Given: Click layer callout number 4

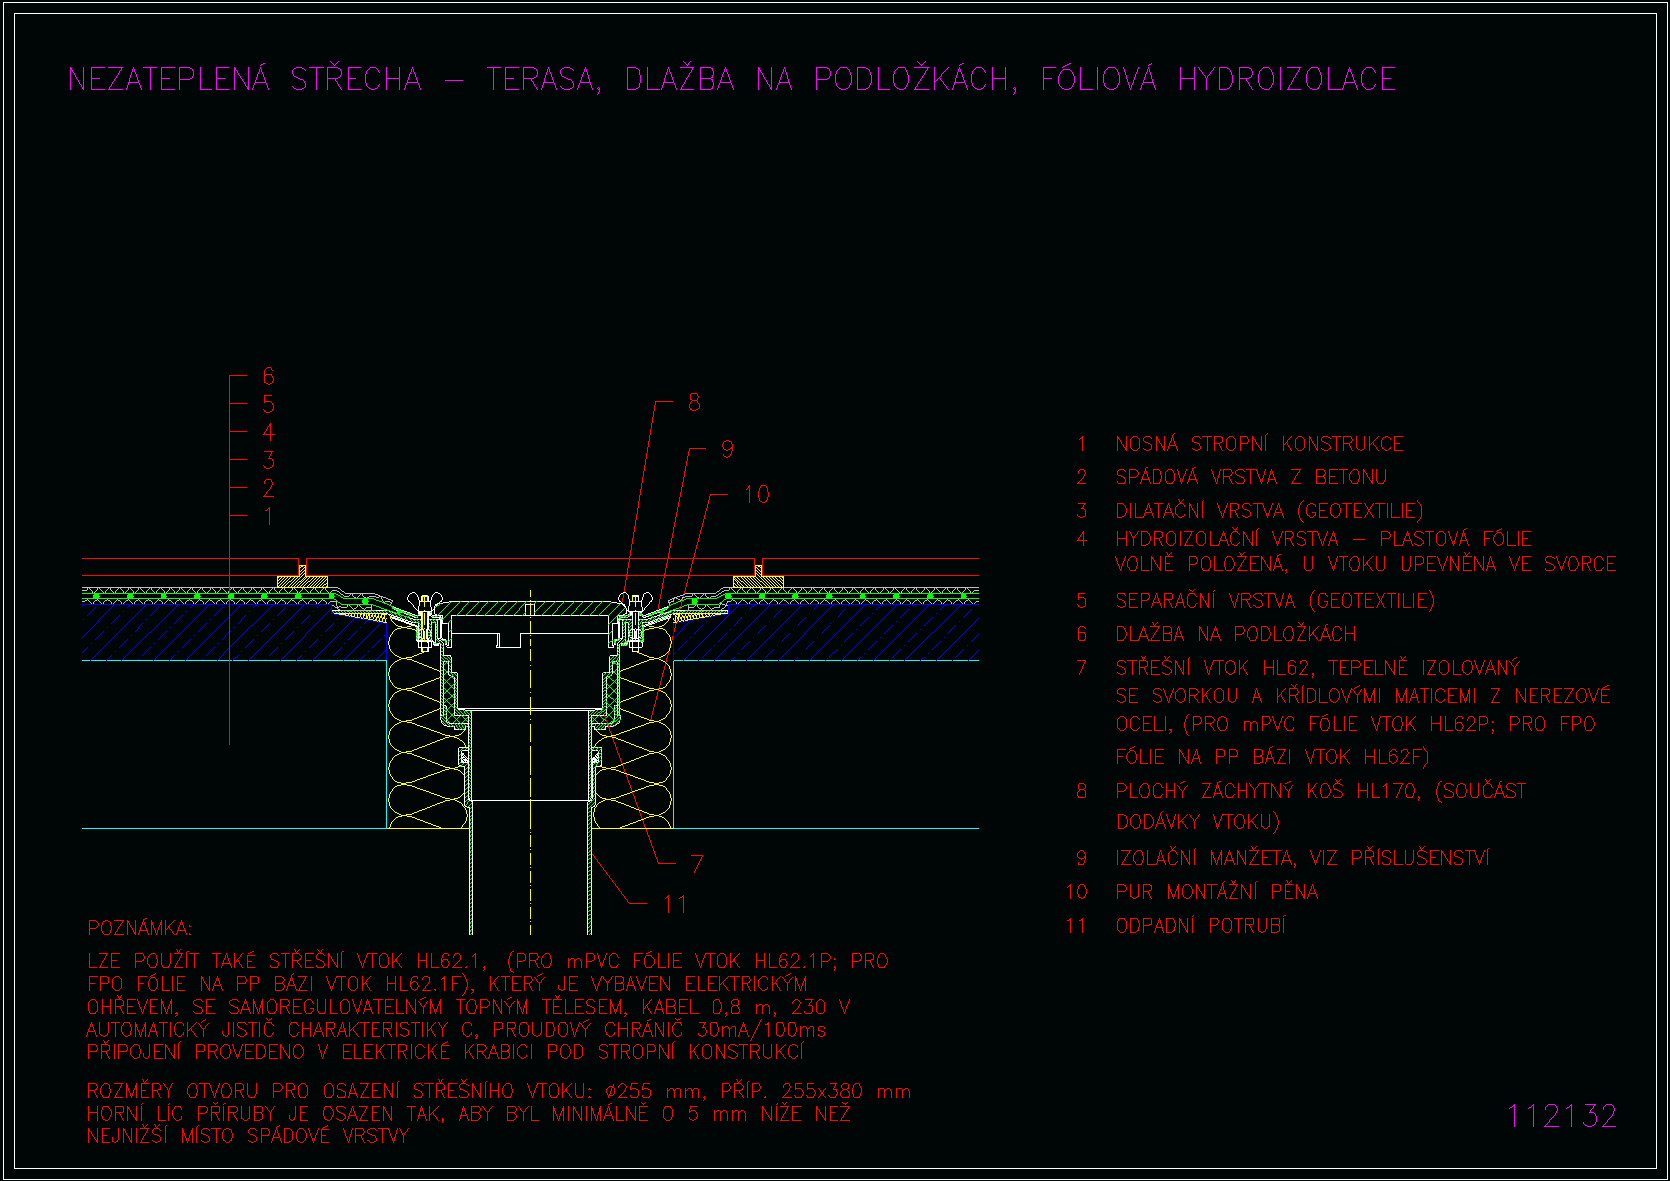Looking at the screenshot, I should pyautogui.click(x=268, y=433).
